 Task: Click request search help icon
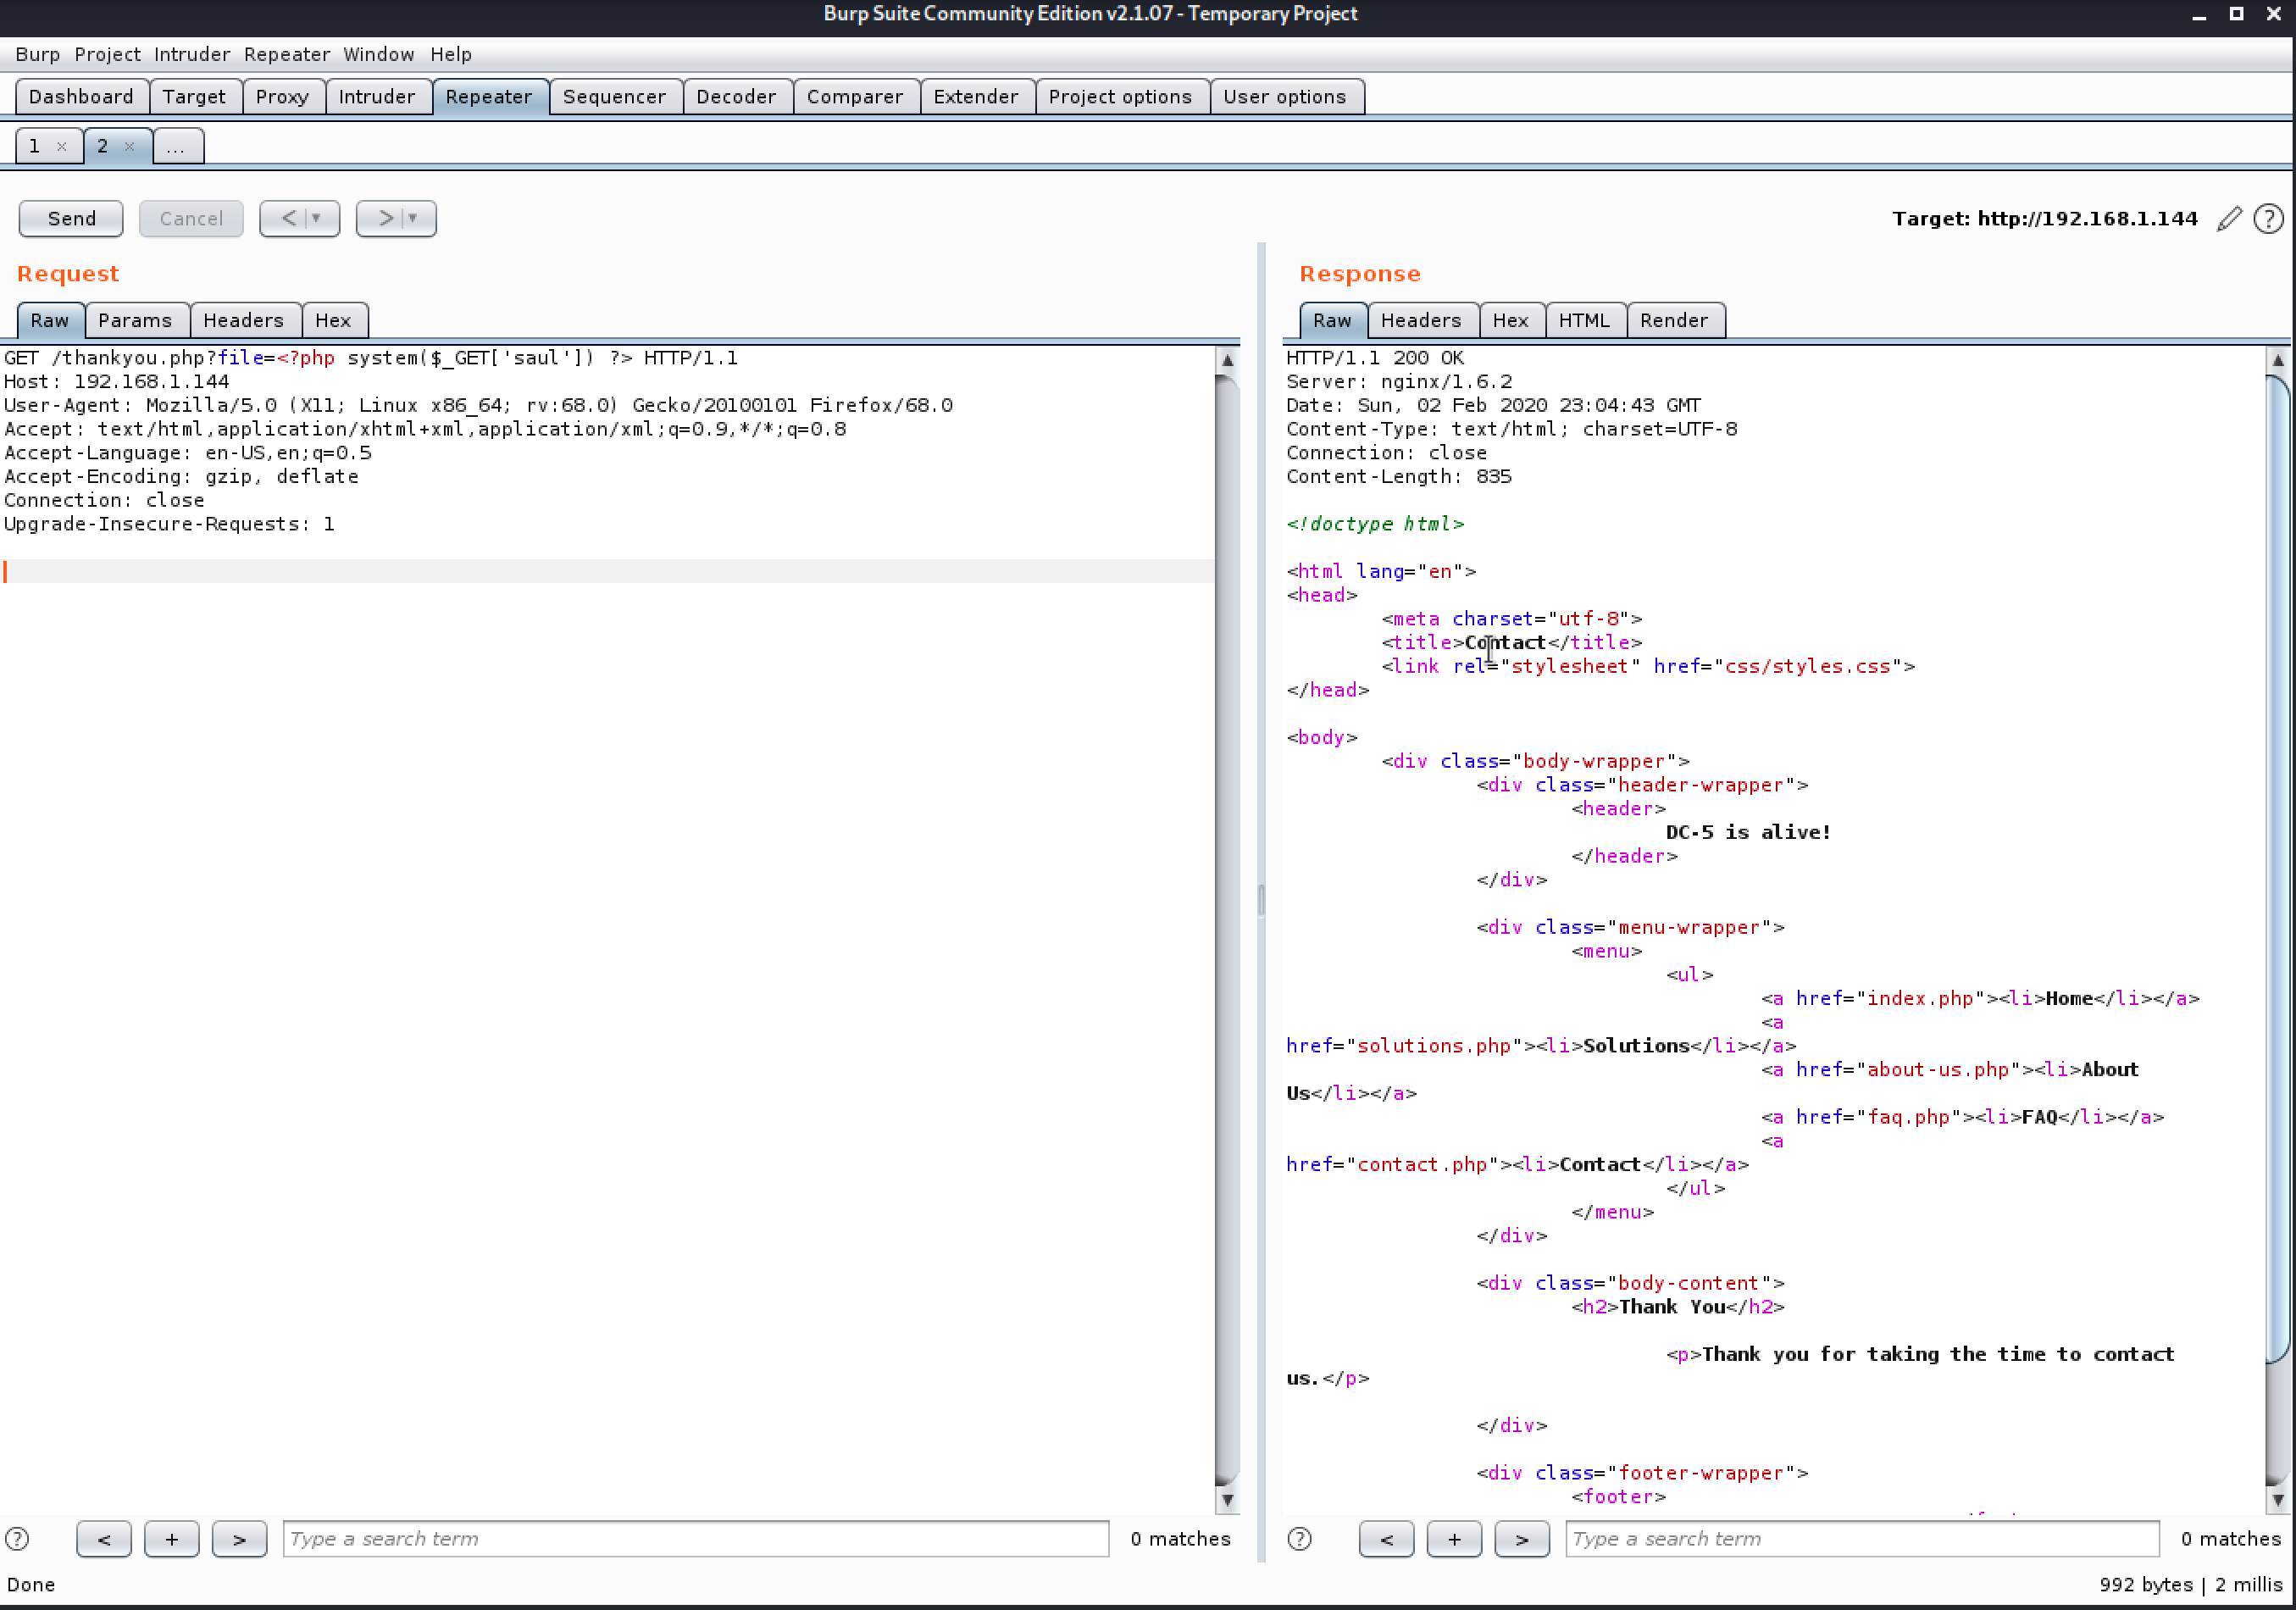click(17, 1539)
